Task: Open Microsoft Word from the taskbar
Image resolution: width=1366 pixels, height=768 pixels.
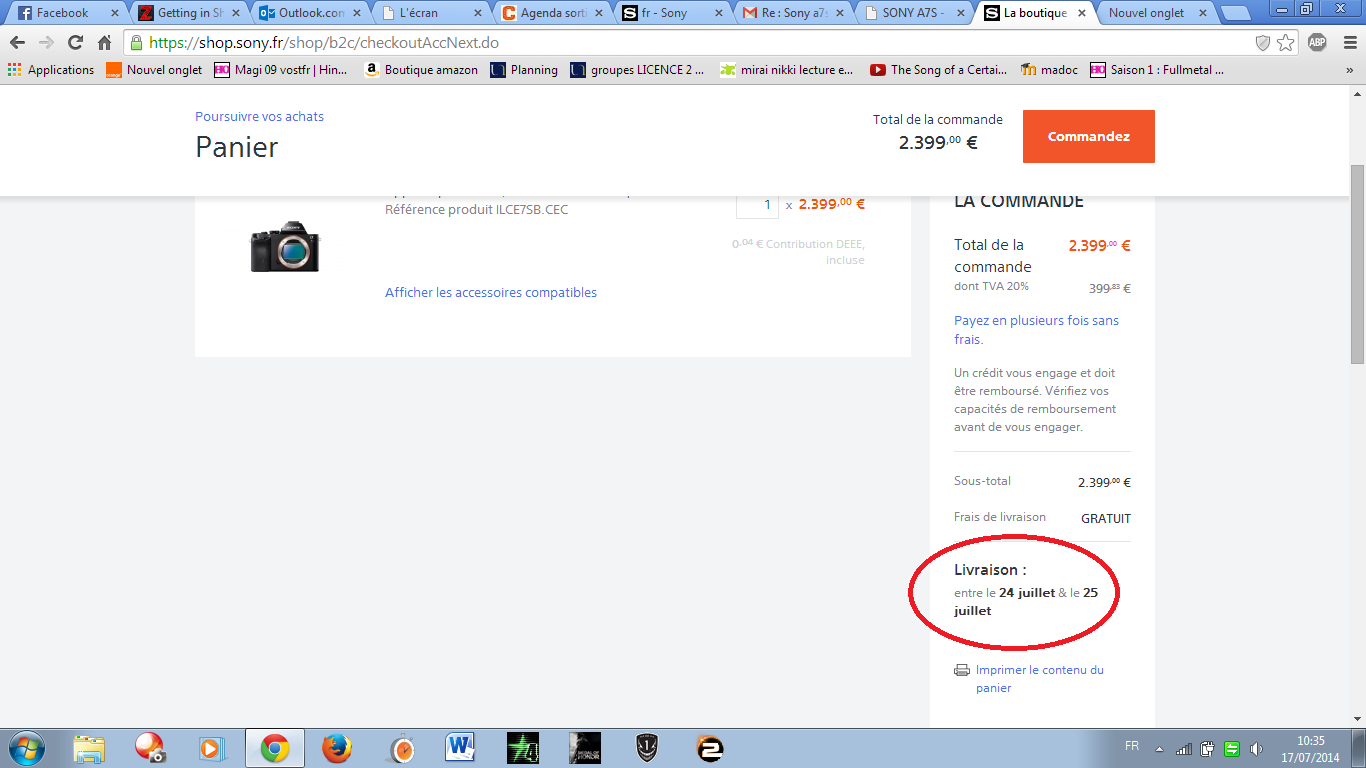Action: (460, 748)
